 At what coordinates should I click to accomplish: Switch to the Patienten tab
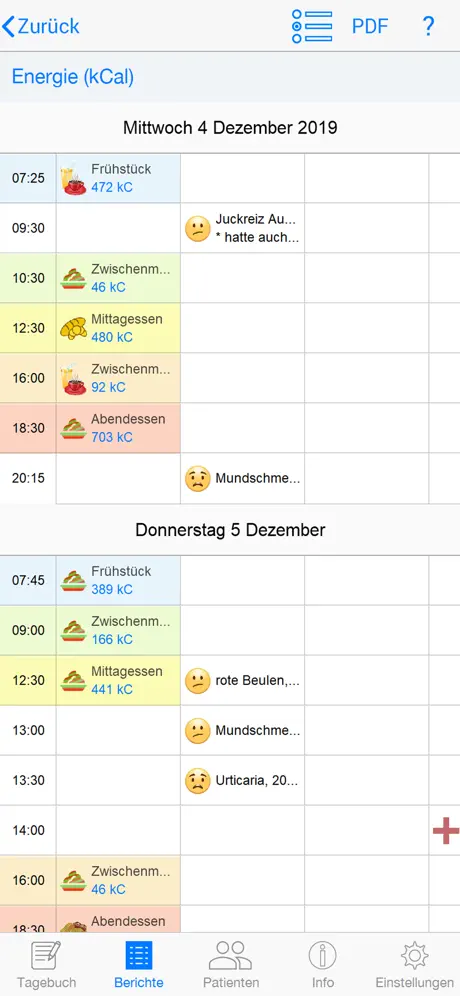(x=231, y=964)
